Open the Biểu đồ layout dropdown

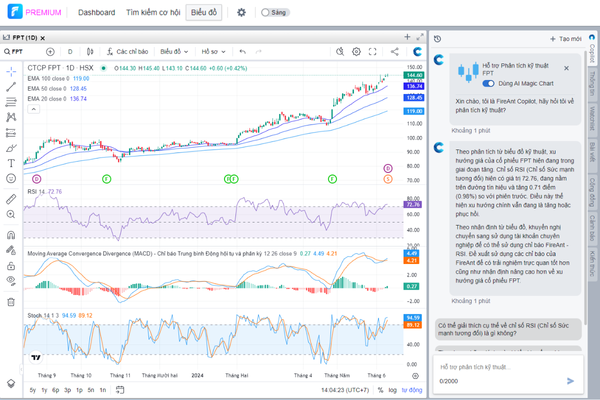(174, 52)
